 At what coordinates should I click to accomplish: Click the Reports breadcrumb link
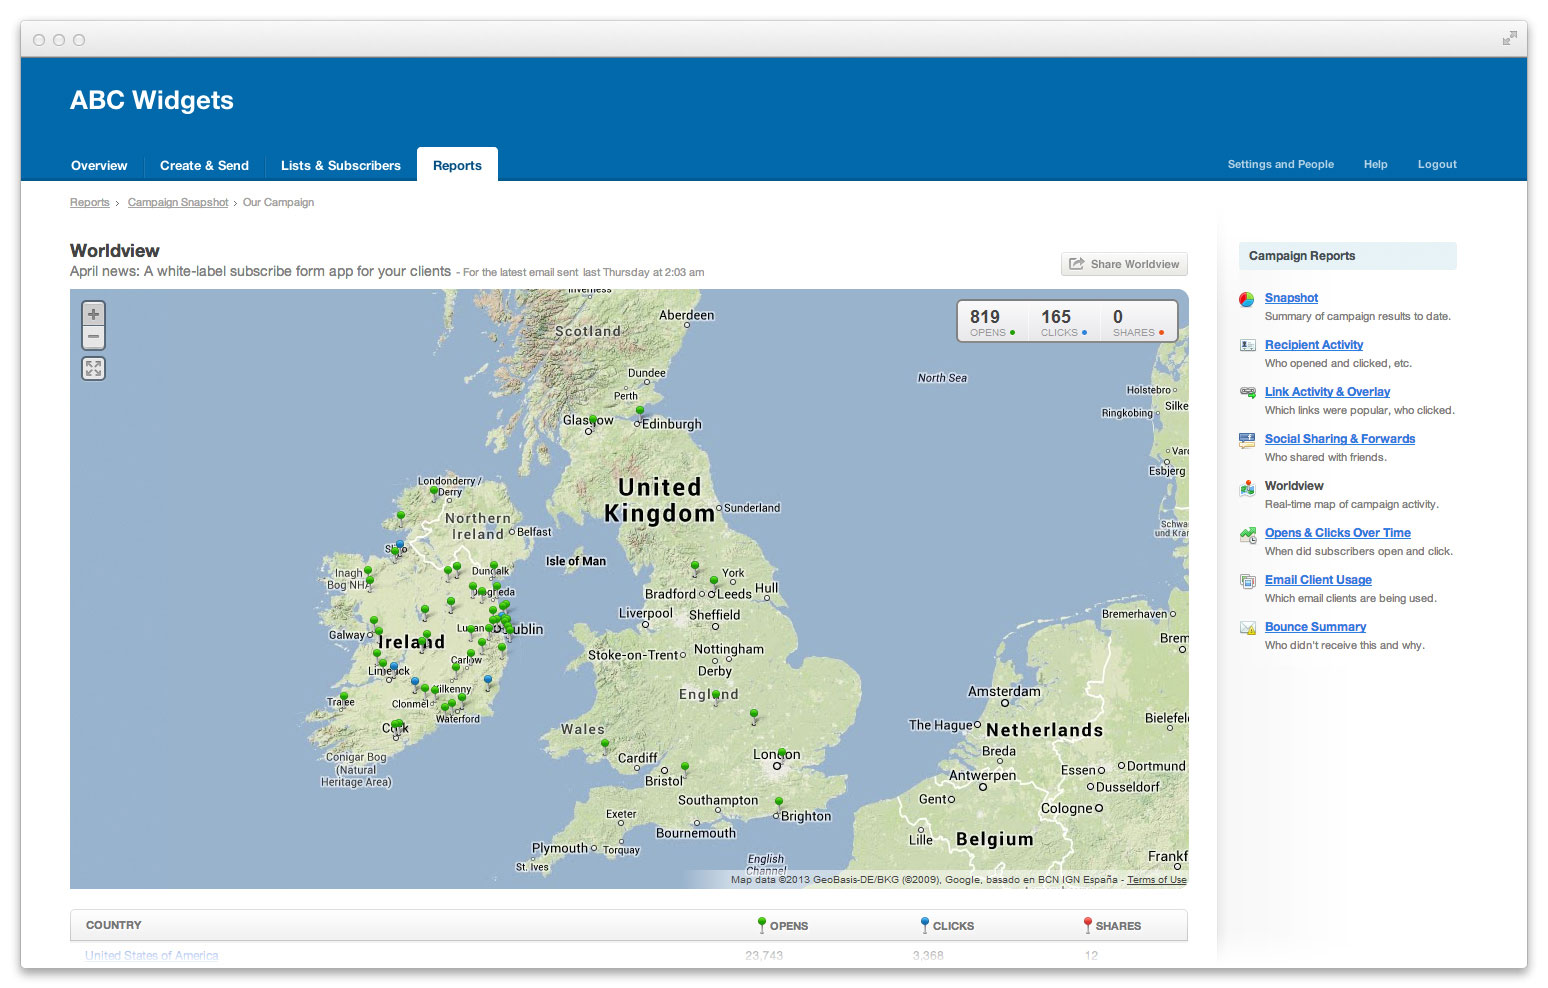(90, 202)
